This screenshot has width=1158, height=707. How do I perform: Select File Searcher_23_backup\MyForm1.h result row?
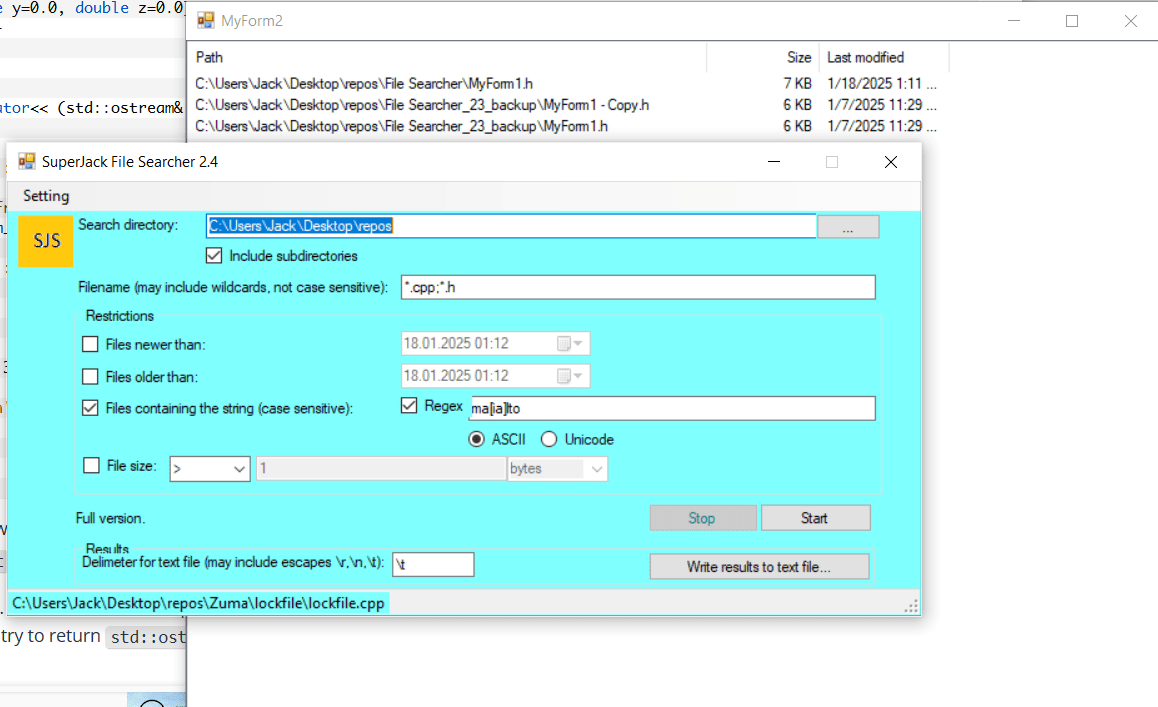[565, 126]
